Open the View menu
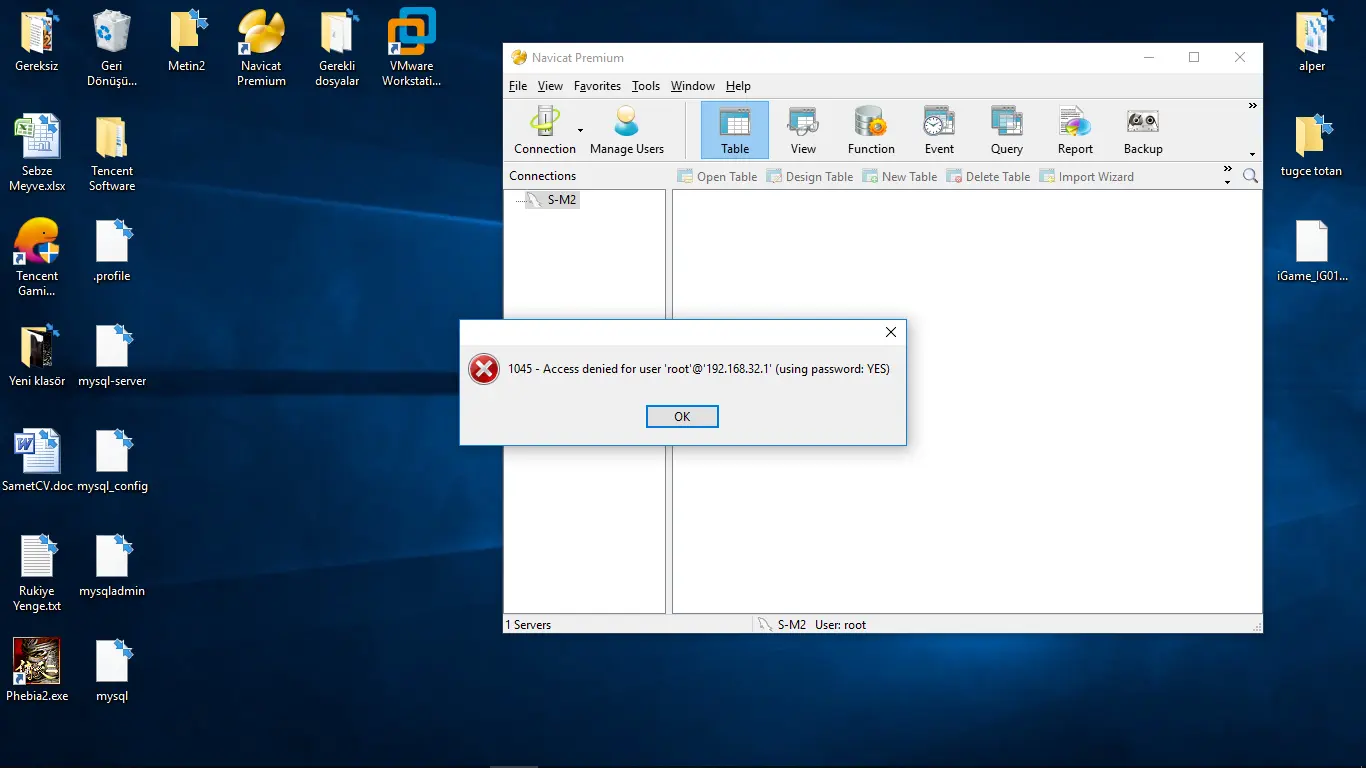Screen dimensions: 1366x768 point(550,86)
